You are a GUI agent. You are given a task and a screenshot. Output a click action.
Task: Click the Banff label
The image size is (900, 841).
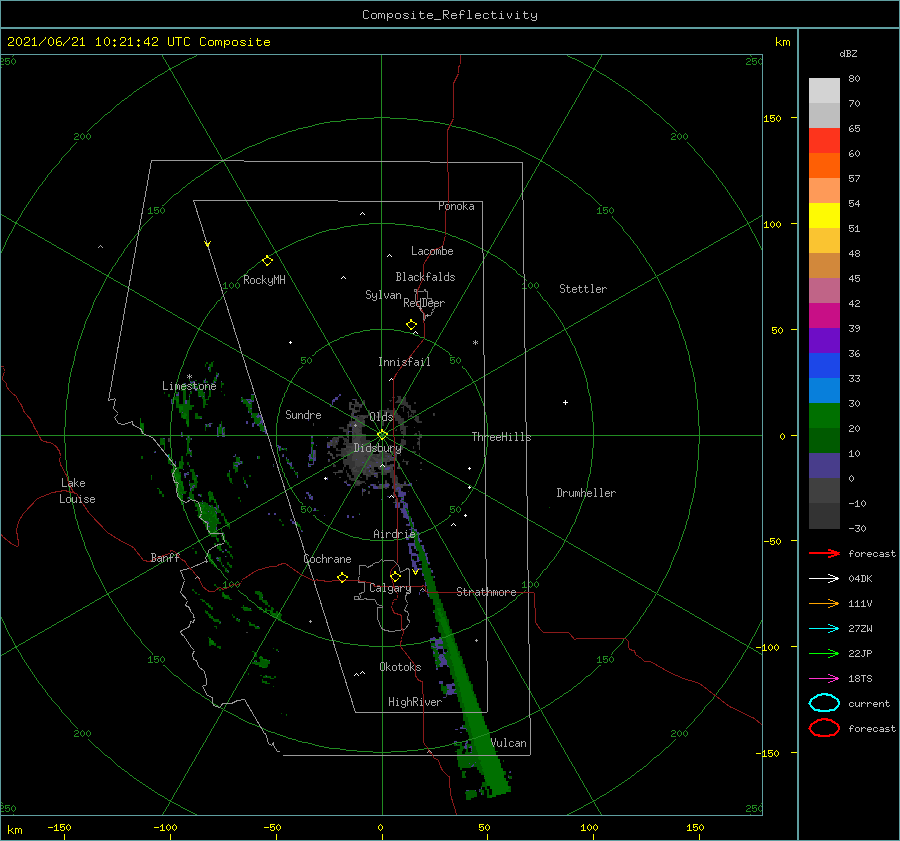tap(165, 557)
